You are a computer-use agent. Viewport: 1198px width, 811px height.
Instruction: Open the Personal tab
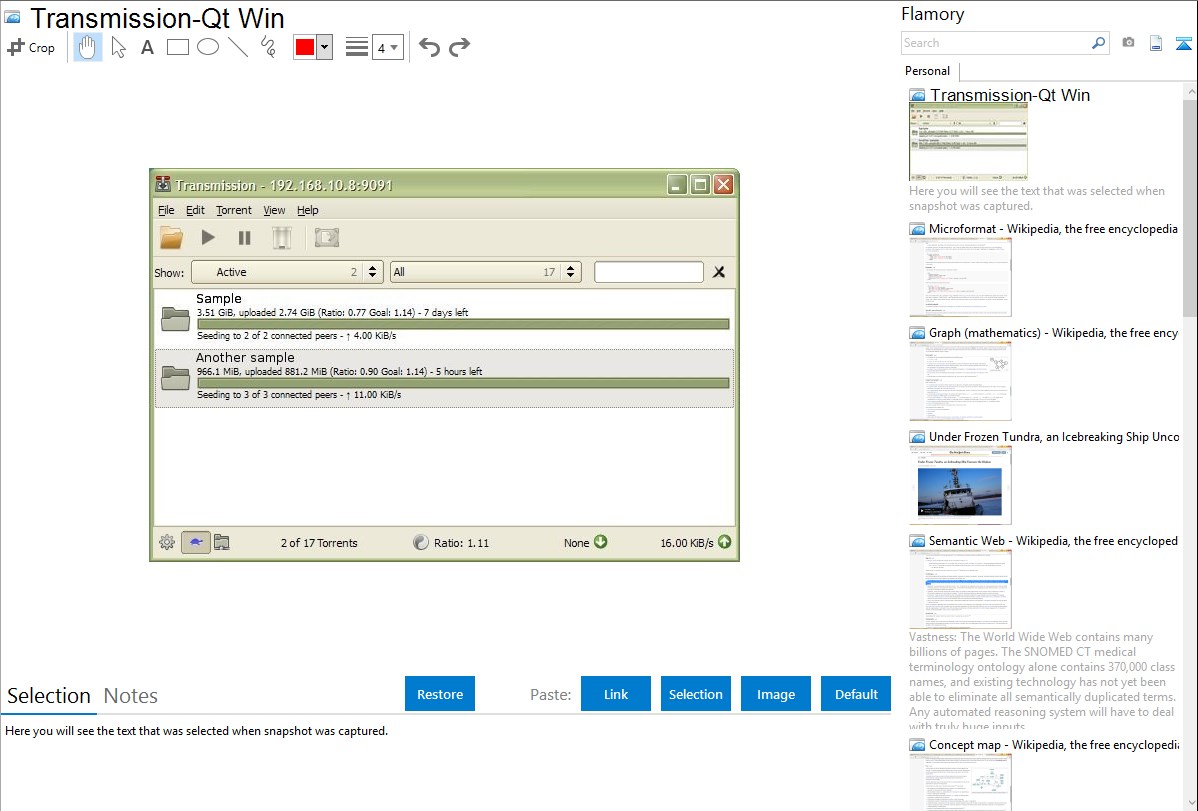pos(928,71)
